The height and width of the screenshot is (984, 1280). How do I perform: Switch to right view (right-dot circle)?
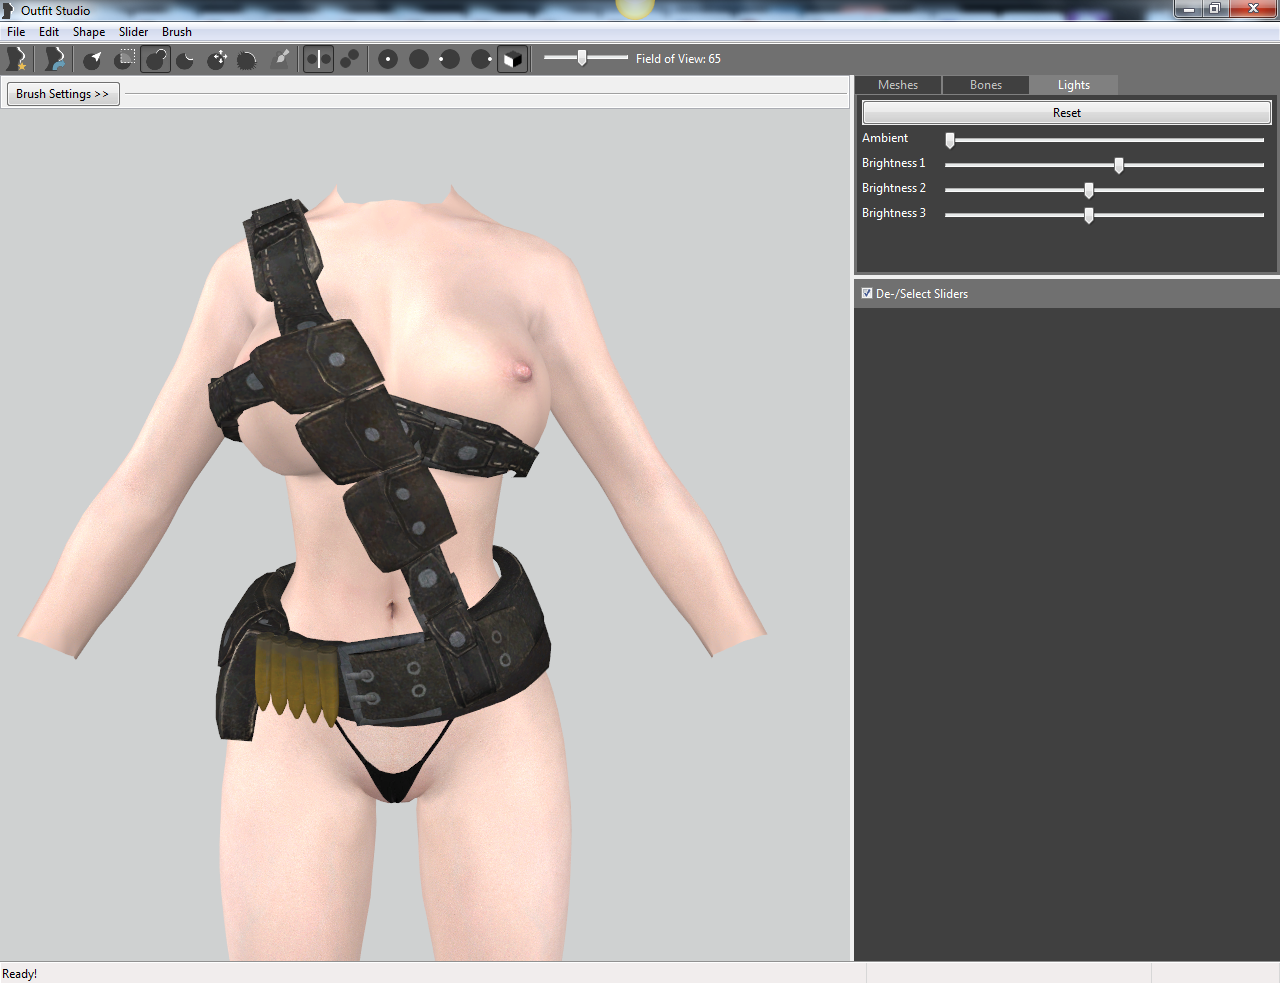tap(481, 59)
